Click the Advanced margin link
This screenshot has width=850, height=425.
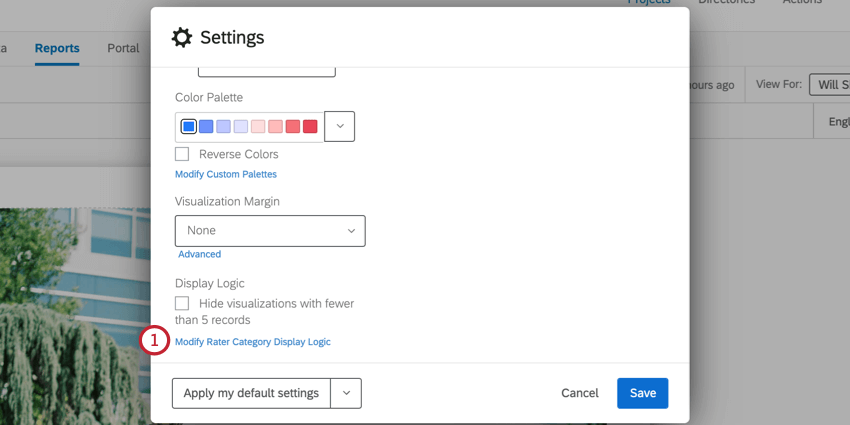199,254
